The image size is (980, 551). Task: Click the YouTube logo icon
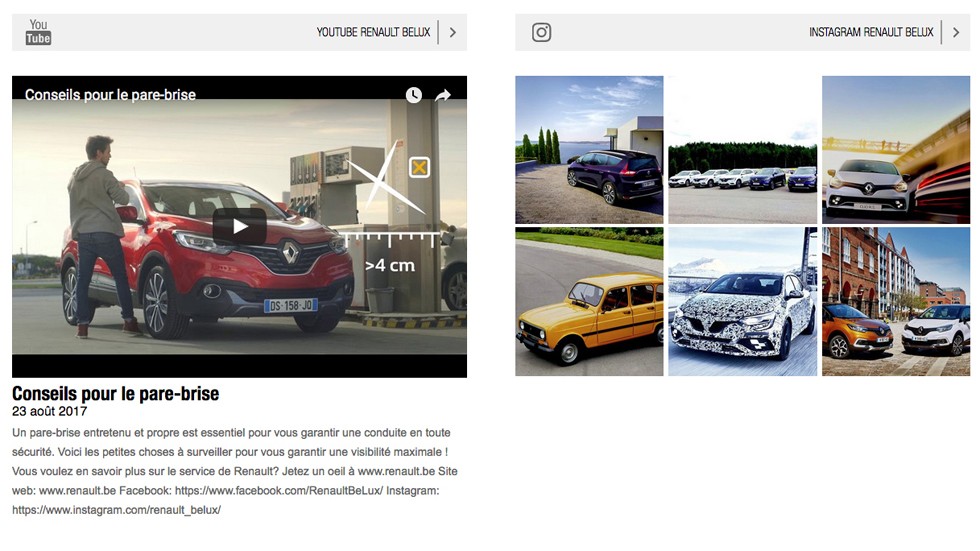pos(38,32)
